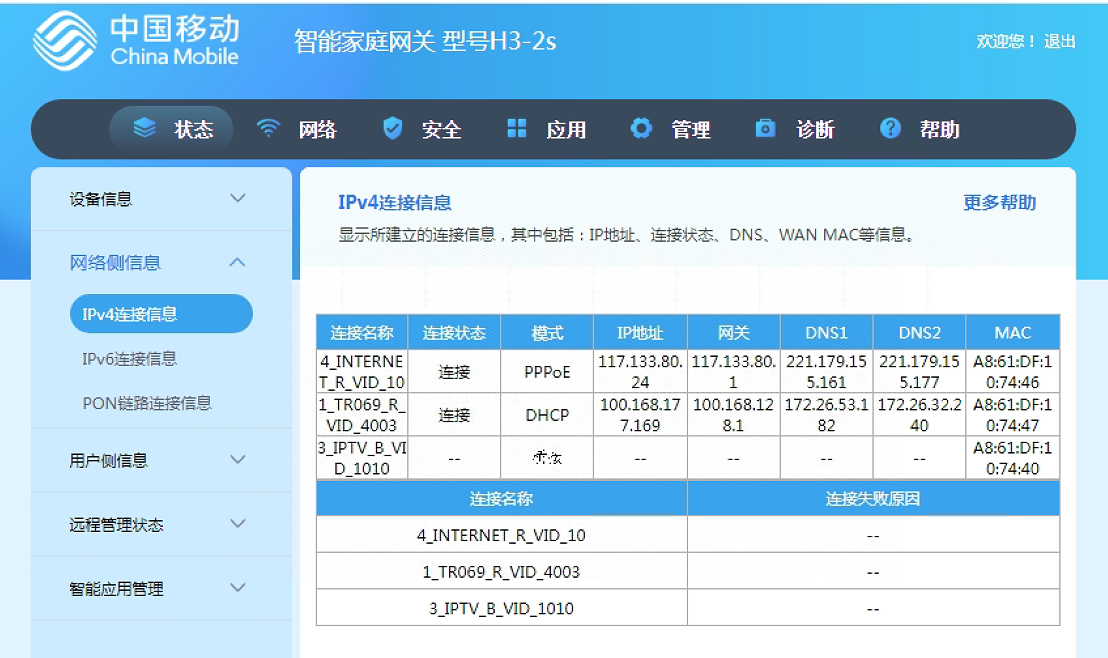Open the 诊断 (Diagnosis) camera icon
This screenshot has width=1108, height=658.
click(766, 128)
